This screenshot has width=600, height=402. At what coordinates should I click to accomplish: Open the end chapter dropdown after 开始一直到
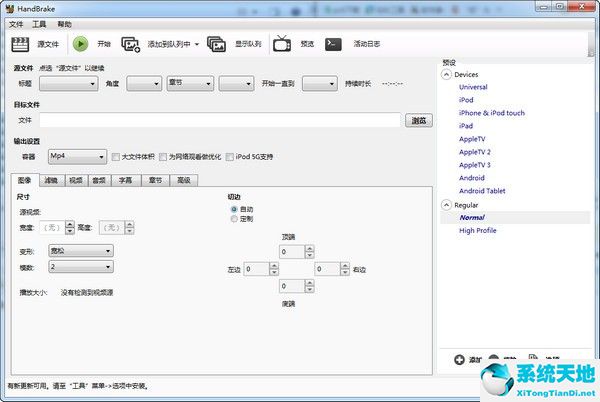click(x=320, y=84)
